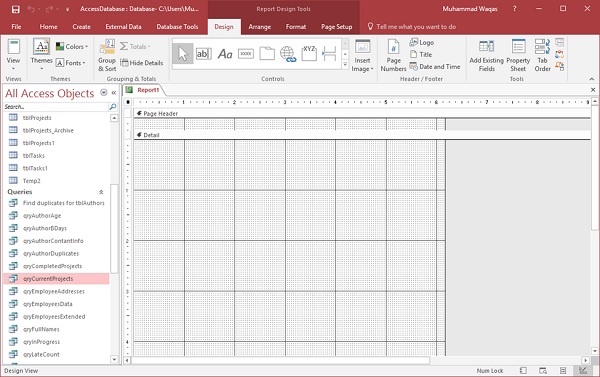This screenshot has width=600, height=377.
Task: Insert a Hyperlink control
Action: click(288, 54)
